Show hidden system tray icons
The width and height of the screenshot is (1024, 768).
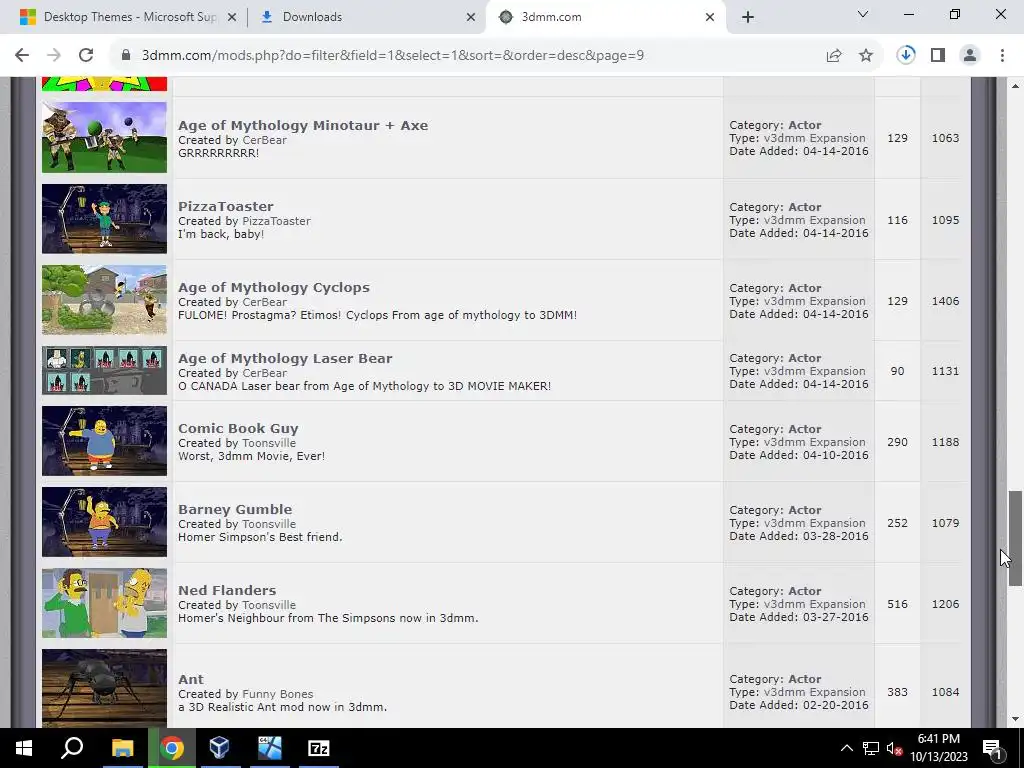coord(846,748)
